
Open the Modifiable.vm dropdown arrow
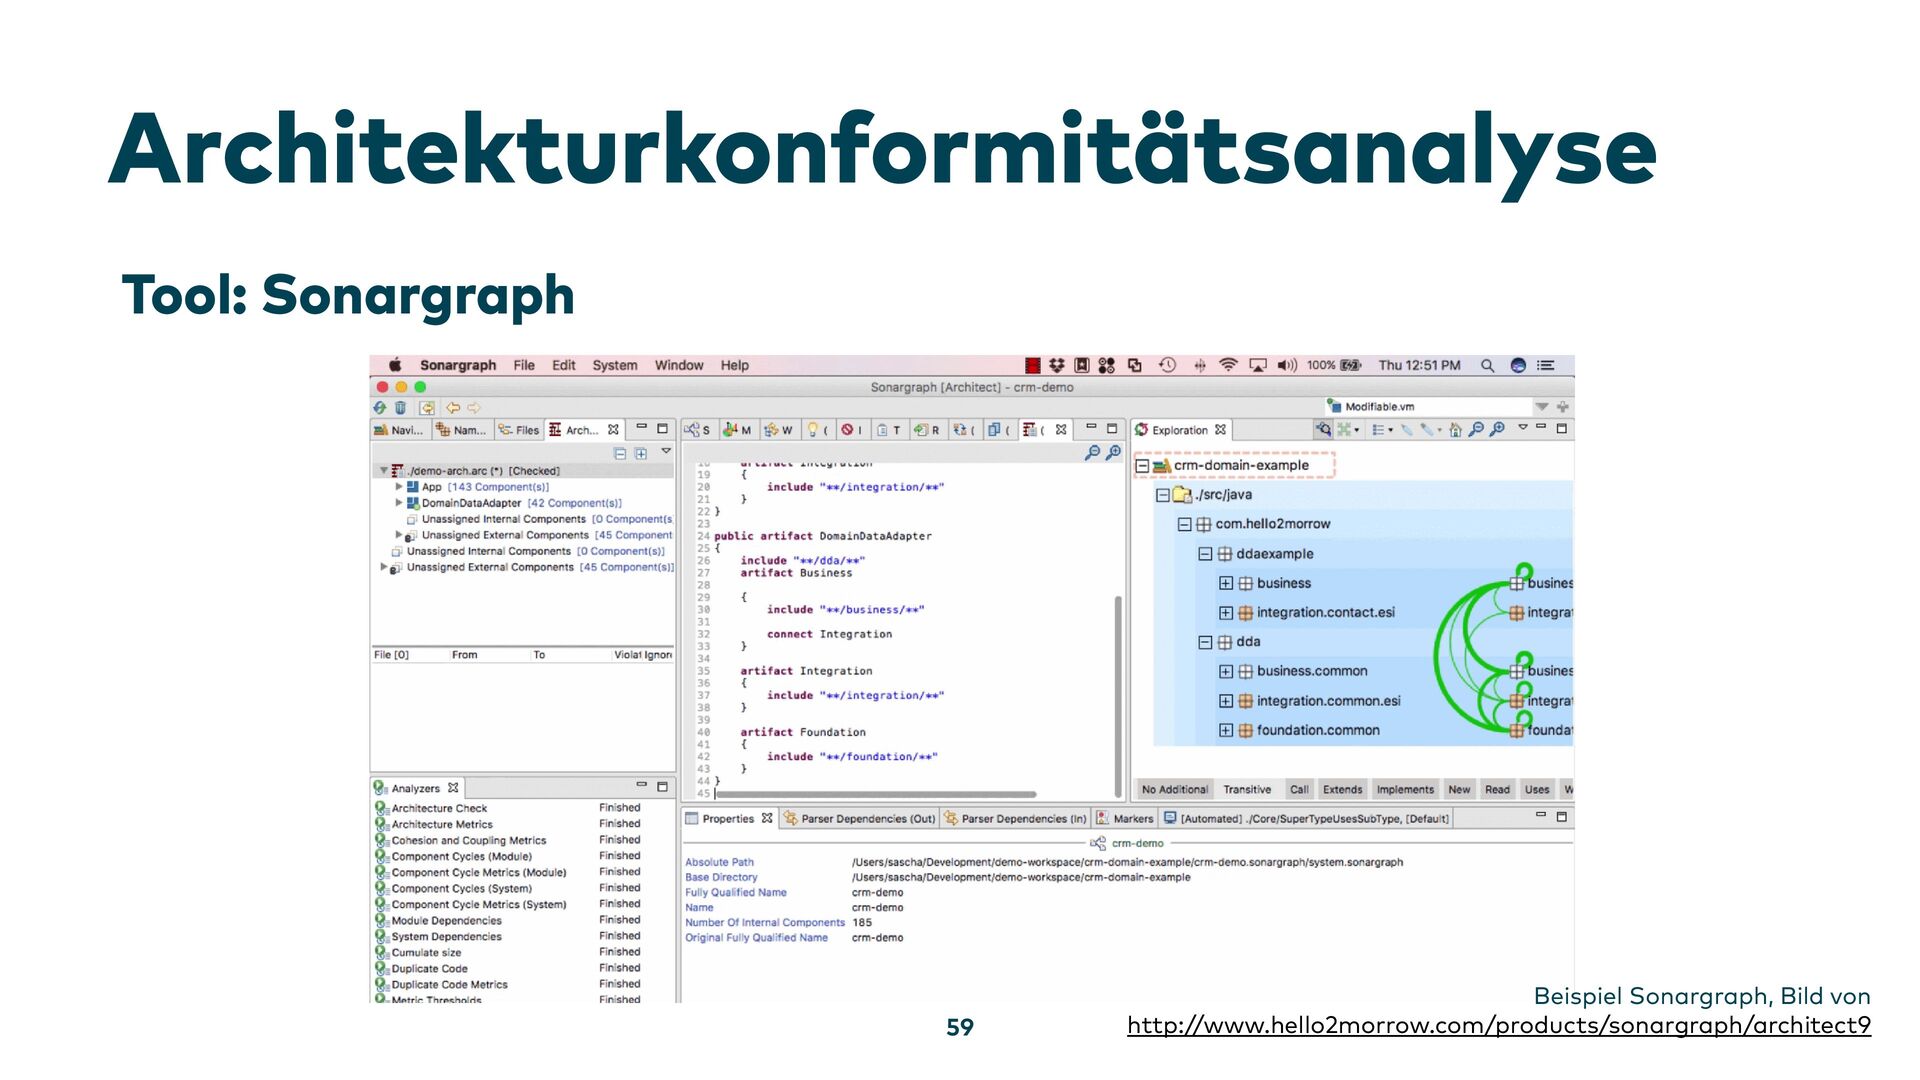point(1542,407)
